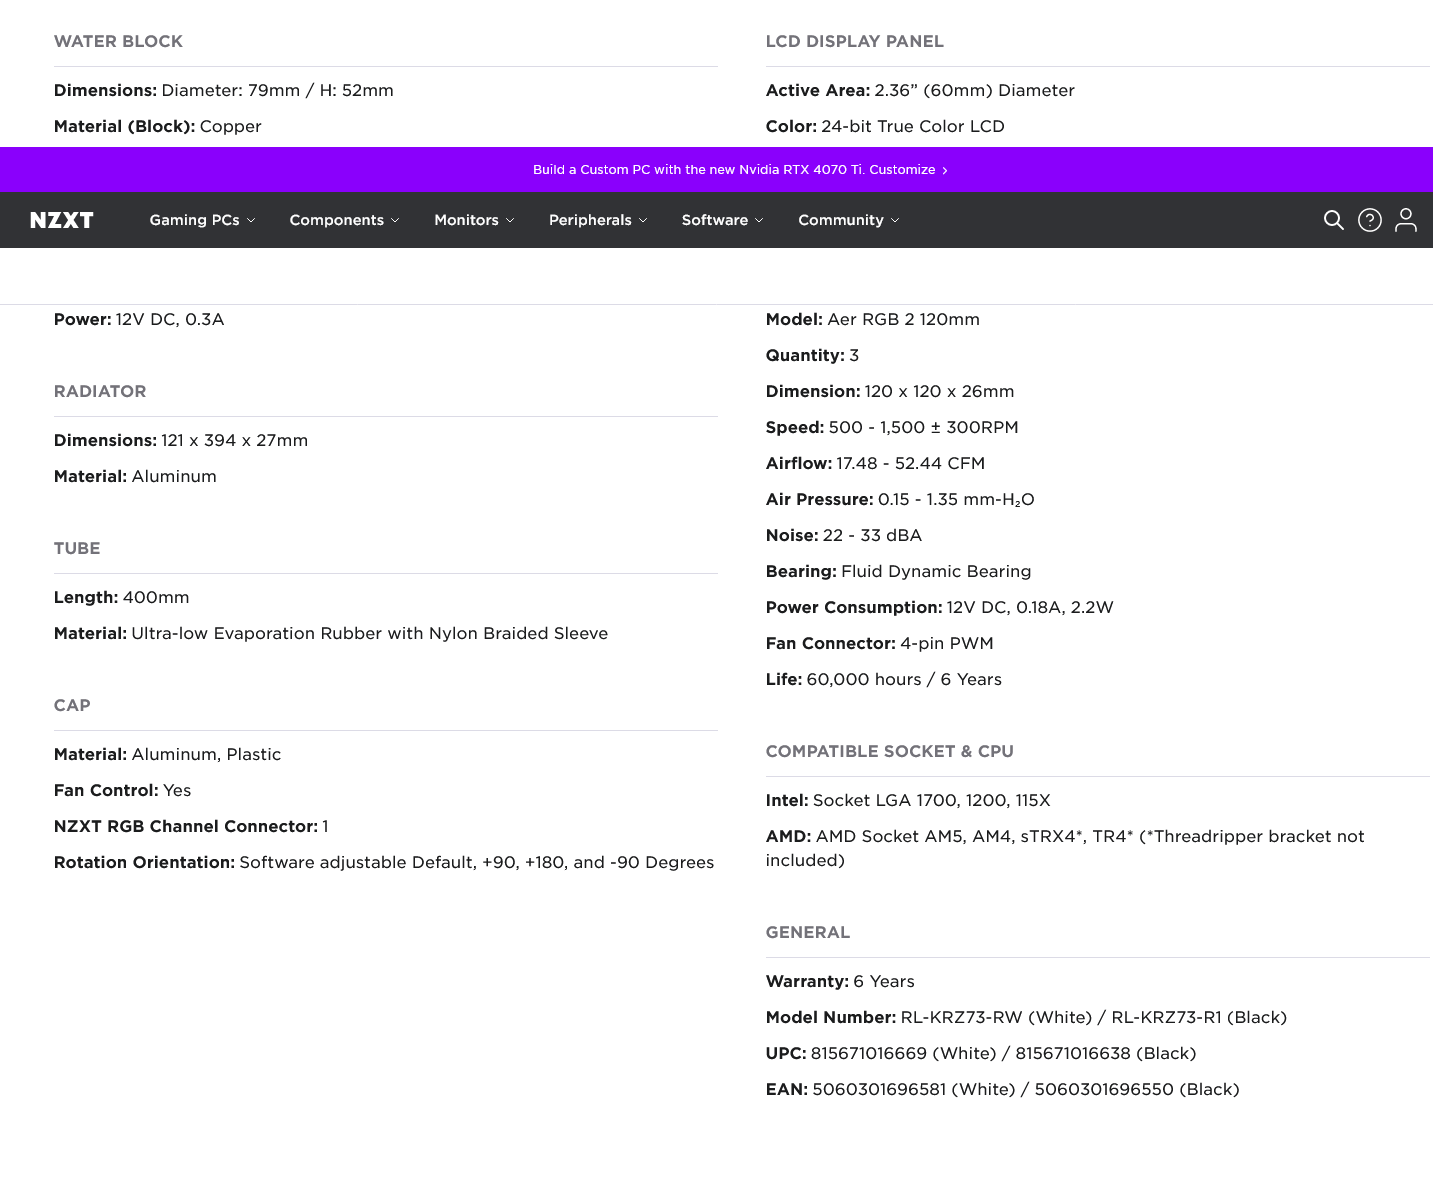The height and width of the screenshot is (1184, 1433).
Task: Select power consumption '12V DC, 0.18A, 2.2W'
Action: point(1030,608)
